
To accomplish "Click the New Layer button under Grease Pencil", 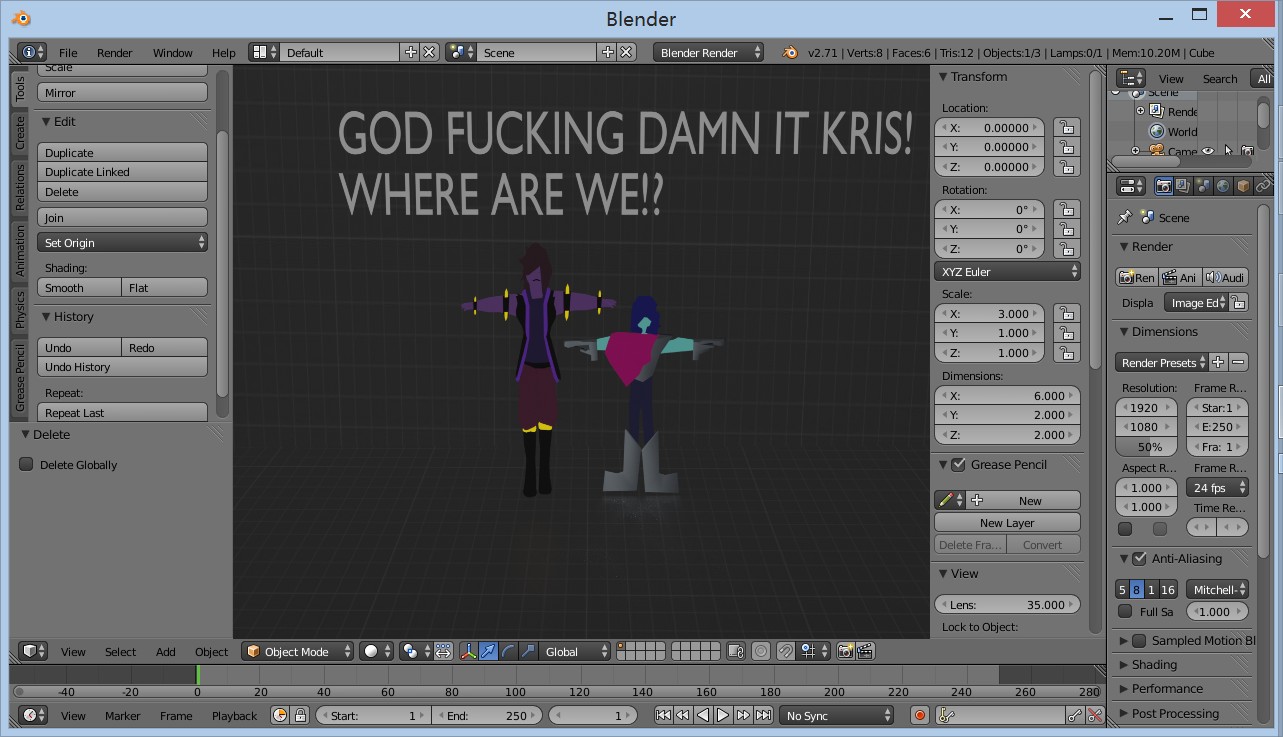I will [1007, 521].
